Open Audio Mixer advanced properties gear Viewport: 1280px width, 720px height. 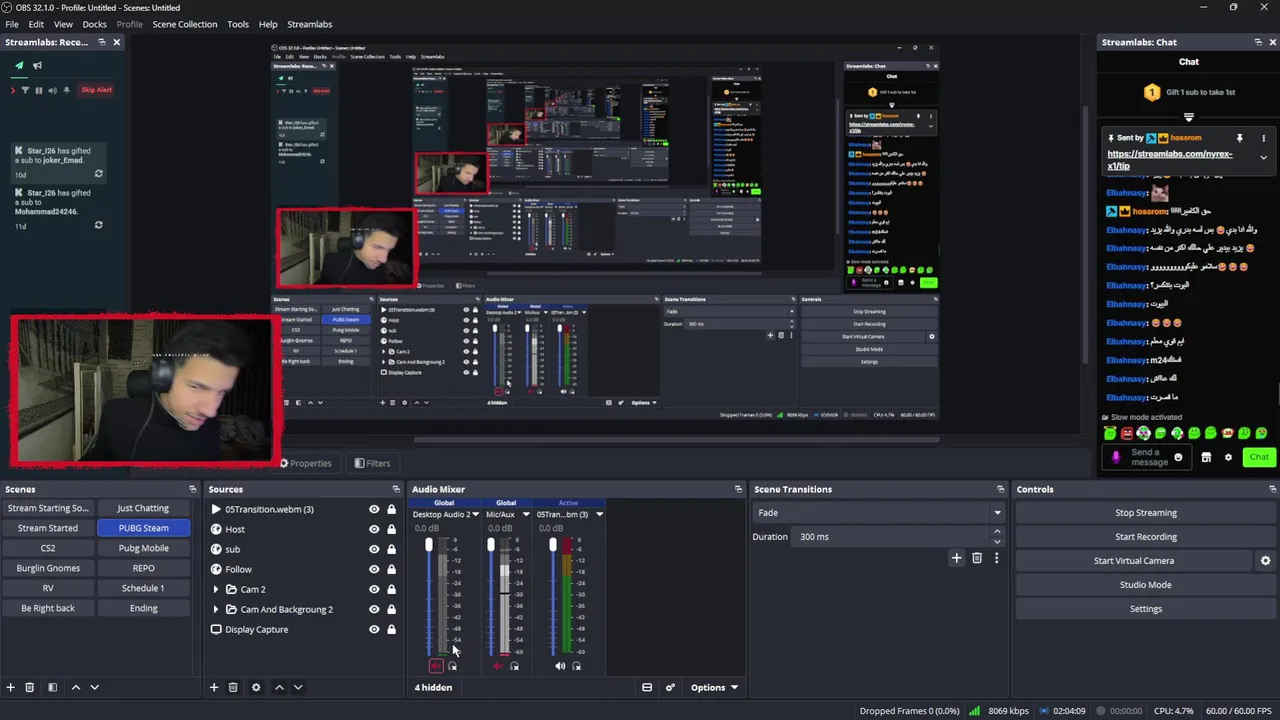(670, 687)
